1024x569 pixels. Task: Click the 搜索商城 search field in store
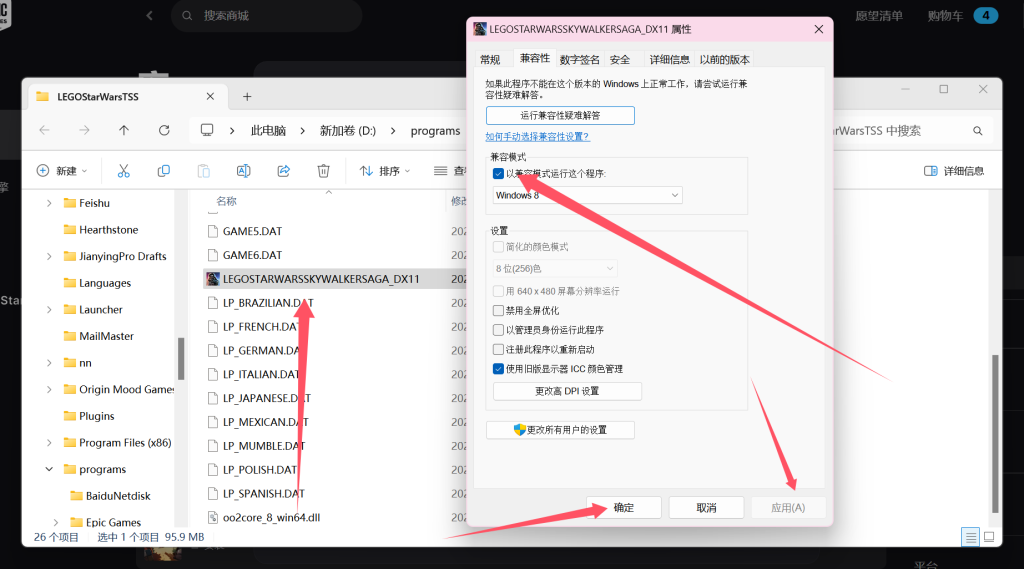(x=266, y=16)
